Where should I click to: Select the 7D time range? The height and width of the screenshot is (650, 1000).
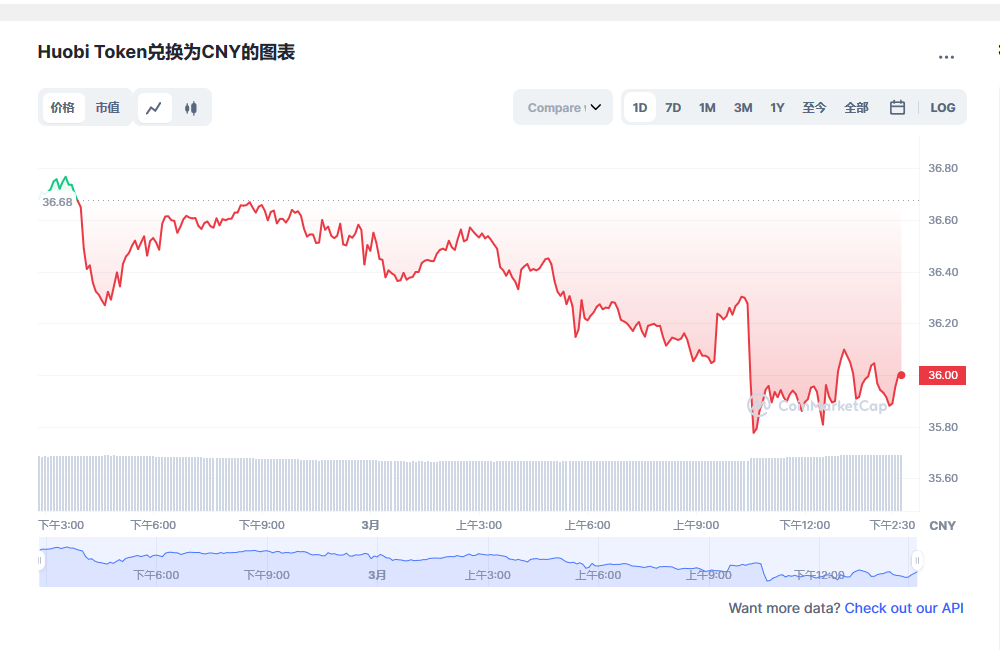[673, 107]
